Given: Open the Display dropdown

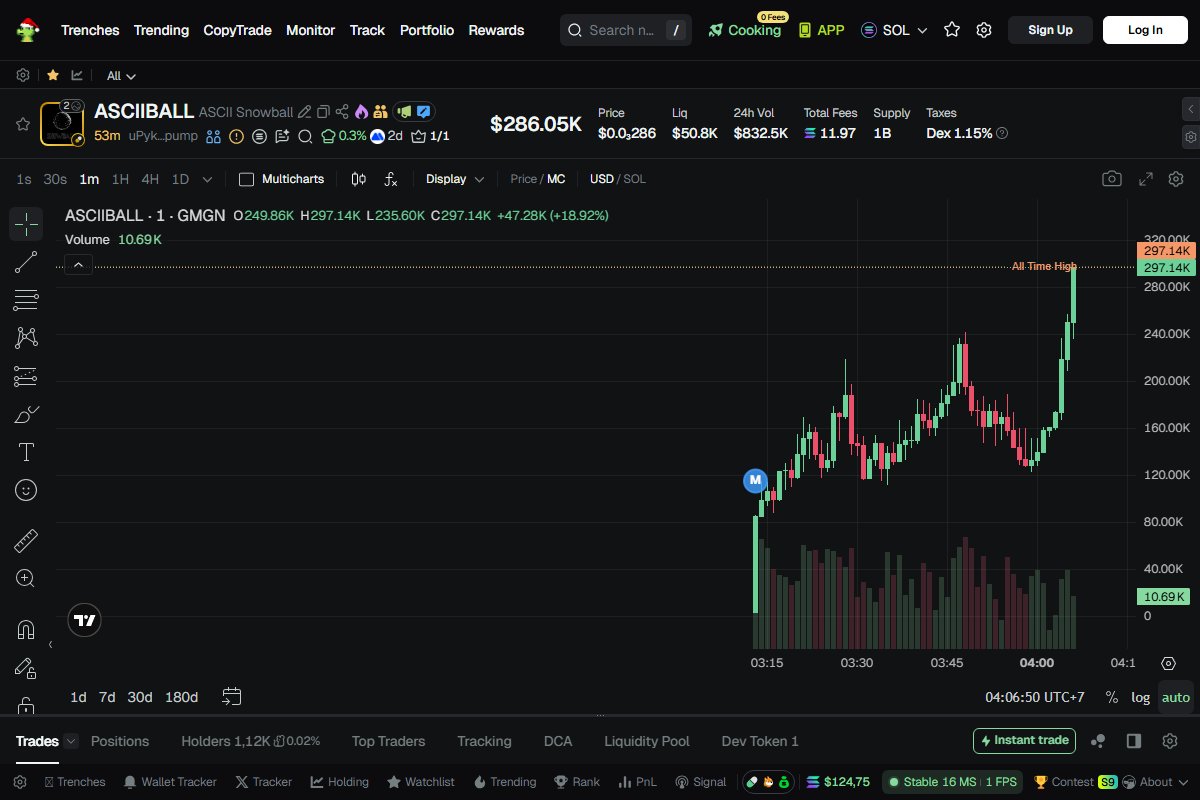Looking at the screenshot, I should [x=455, y=179].
